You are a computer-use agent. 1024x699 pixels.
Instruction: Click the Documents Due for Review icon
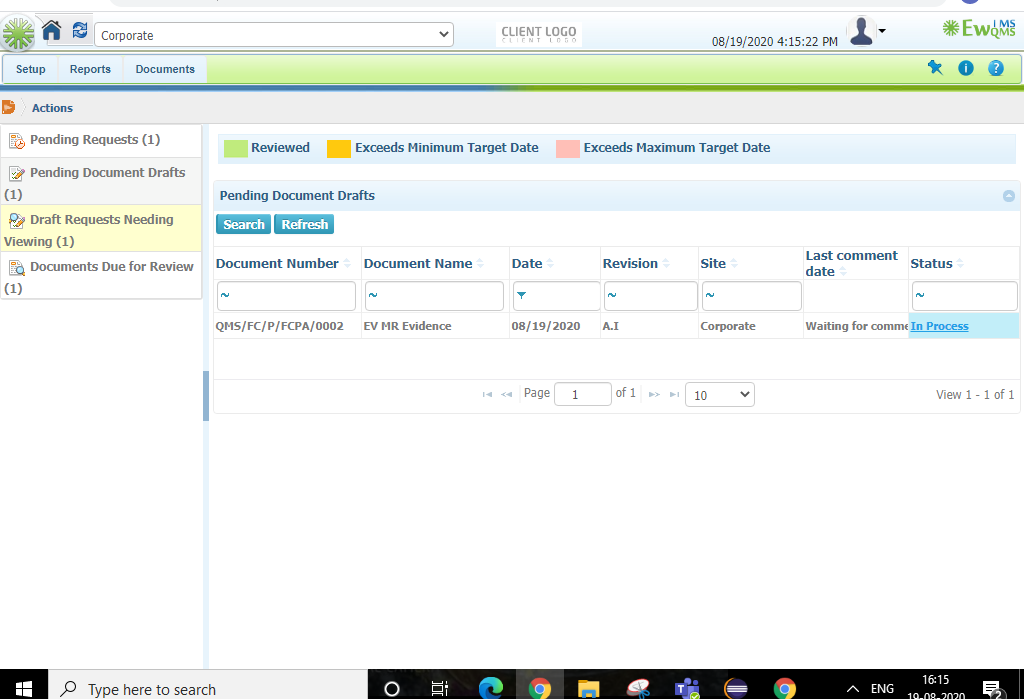coord(16,267)
